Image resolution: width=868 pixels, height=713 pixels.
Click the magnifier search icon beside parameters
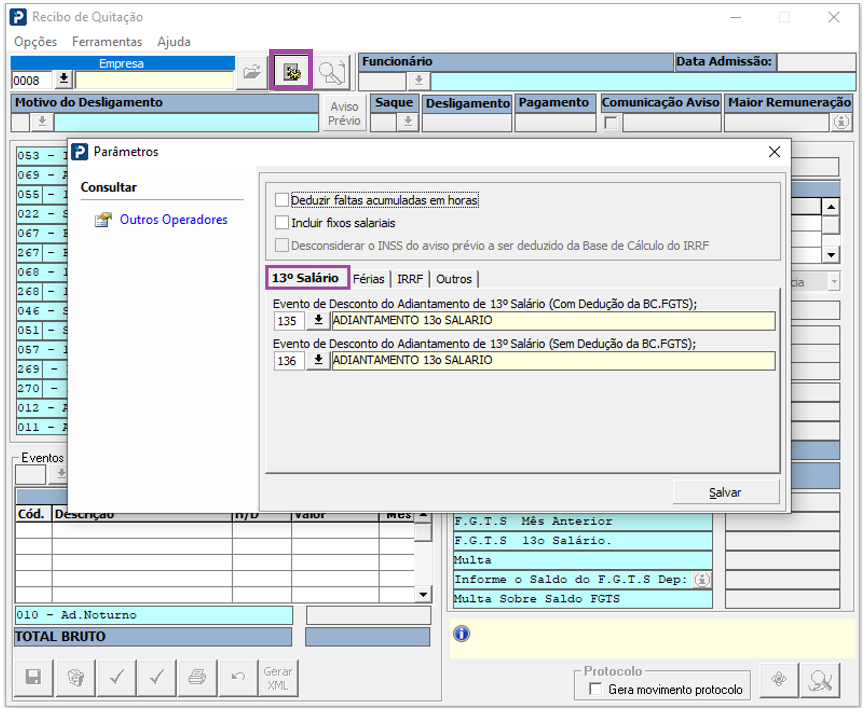[x=331, y=72]
